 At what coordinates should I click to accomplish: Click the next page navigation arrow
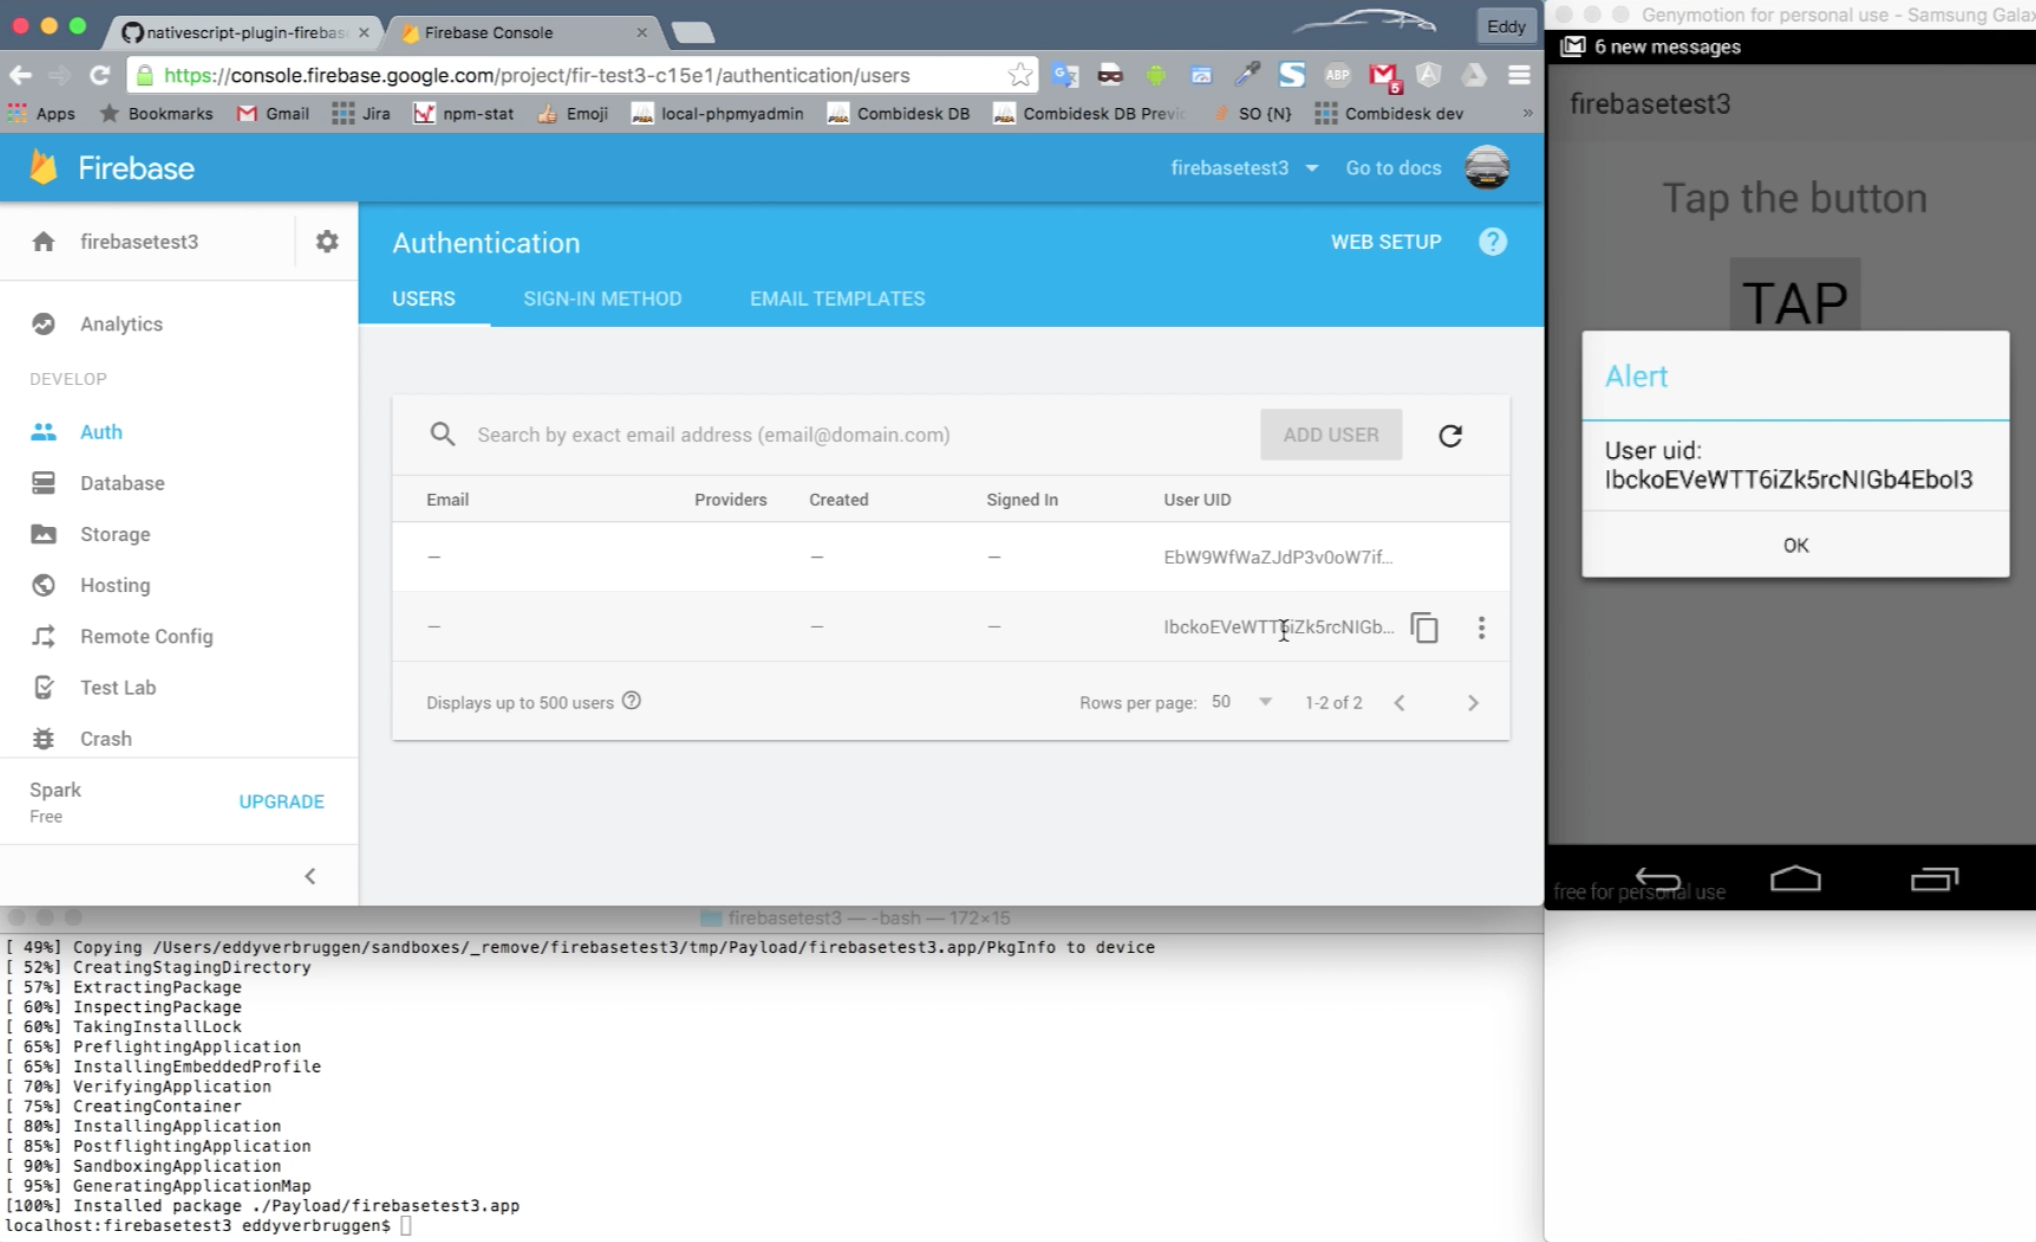point(1473,702)
